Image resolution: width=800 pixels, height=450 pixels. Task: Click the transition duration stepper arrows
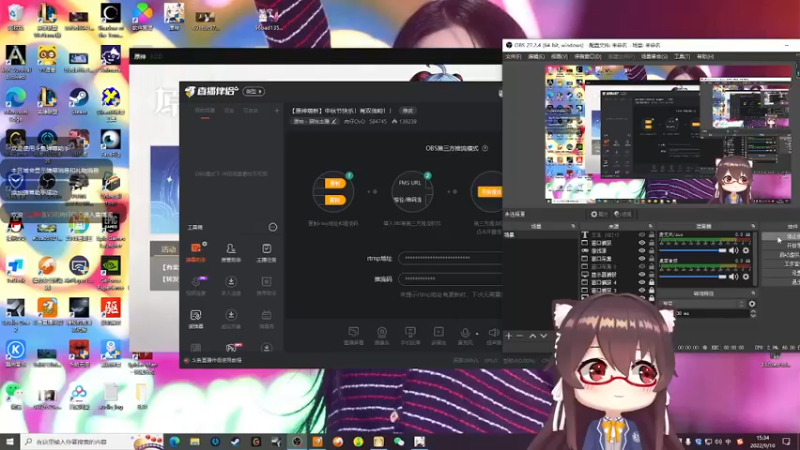tap(753, 314)
